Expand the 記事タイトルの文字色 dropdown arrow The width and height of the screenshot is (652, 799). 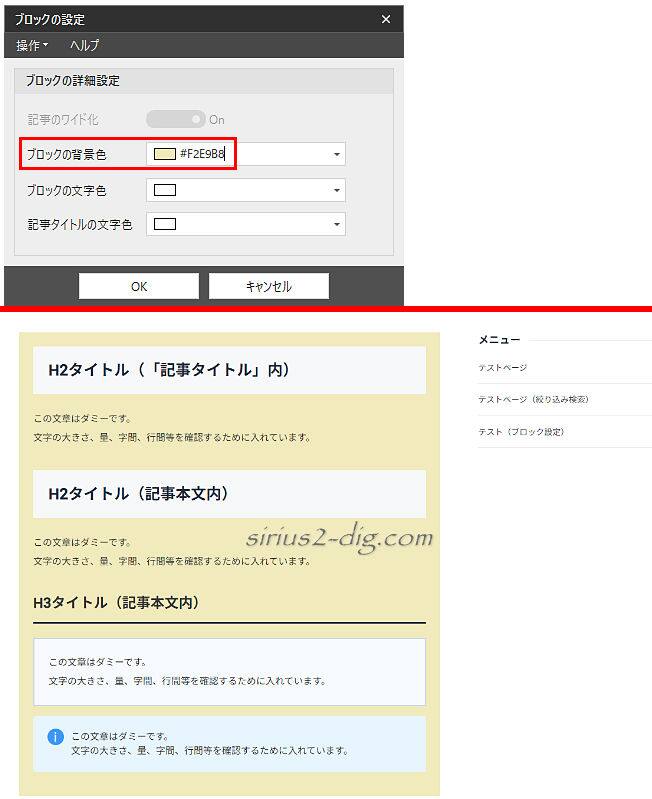point(336,224)
